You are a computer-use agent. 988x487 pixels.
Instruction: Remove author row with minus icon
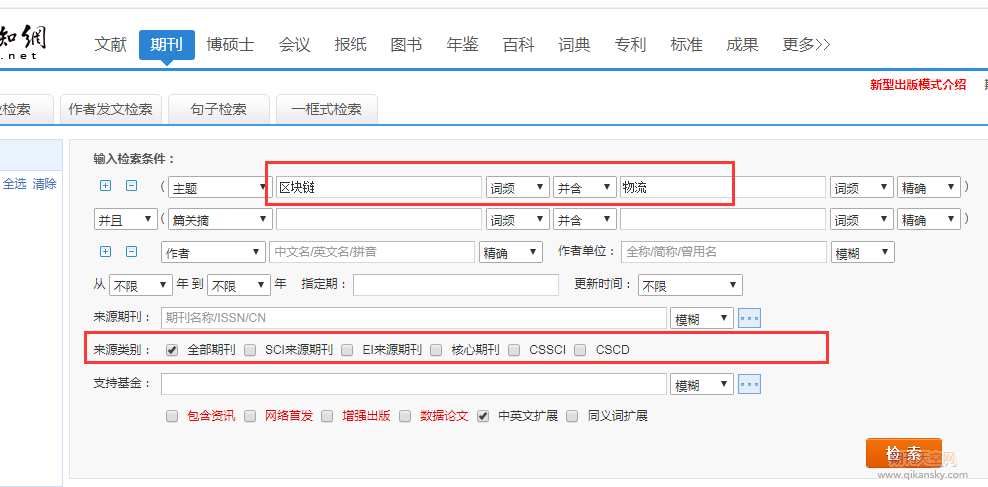pos(131,252)
